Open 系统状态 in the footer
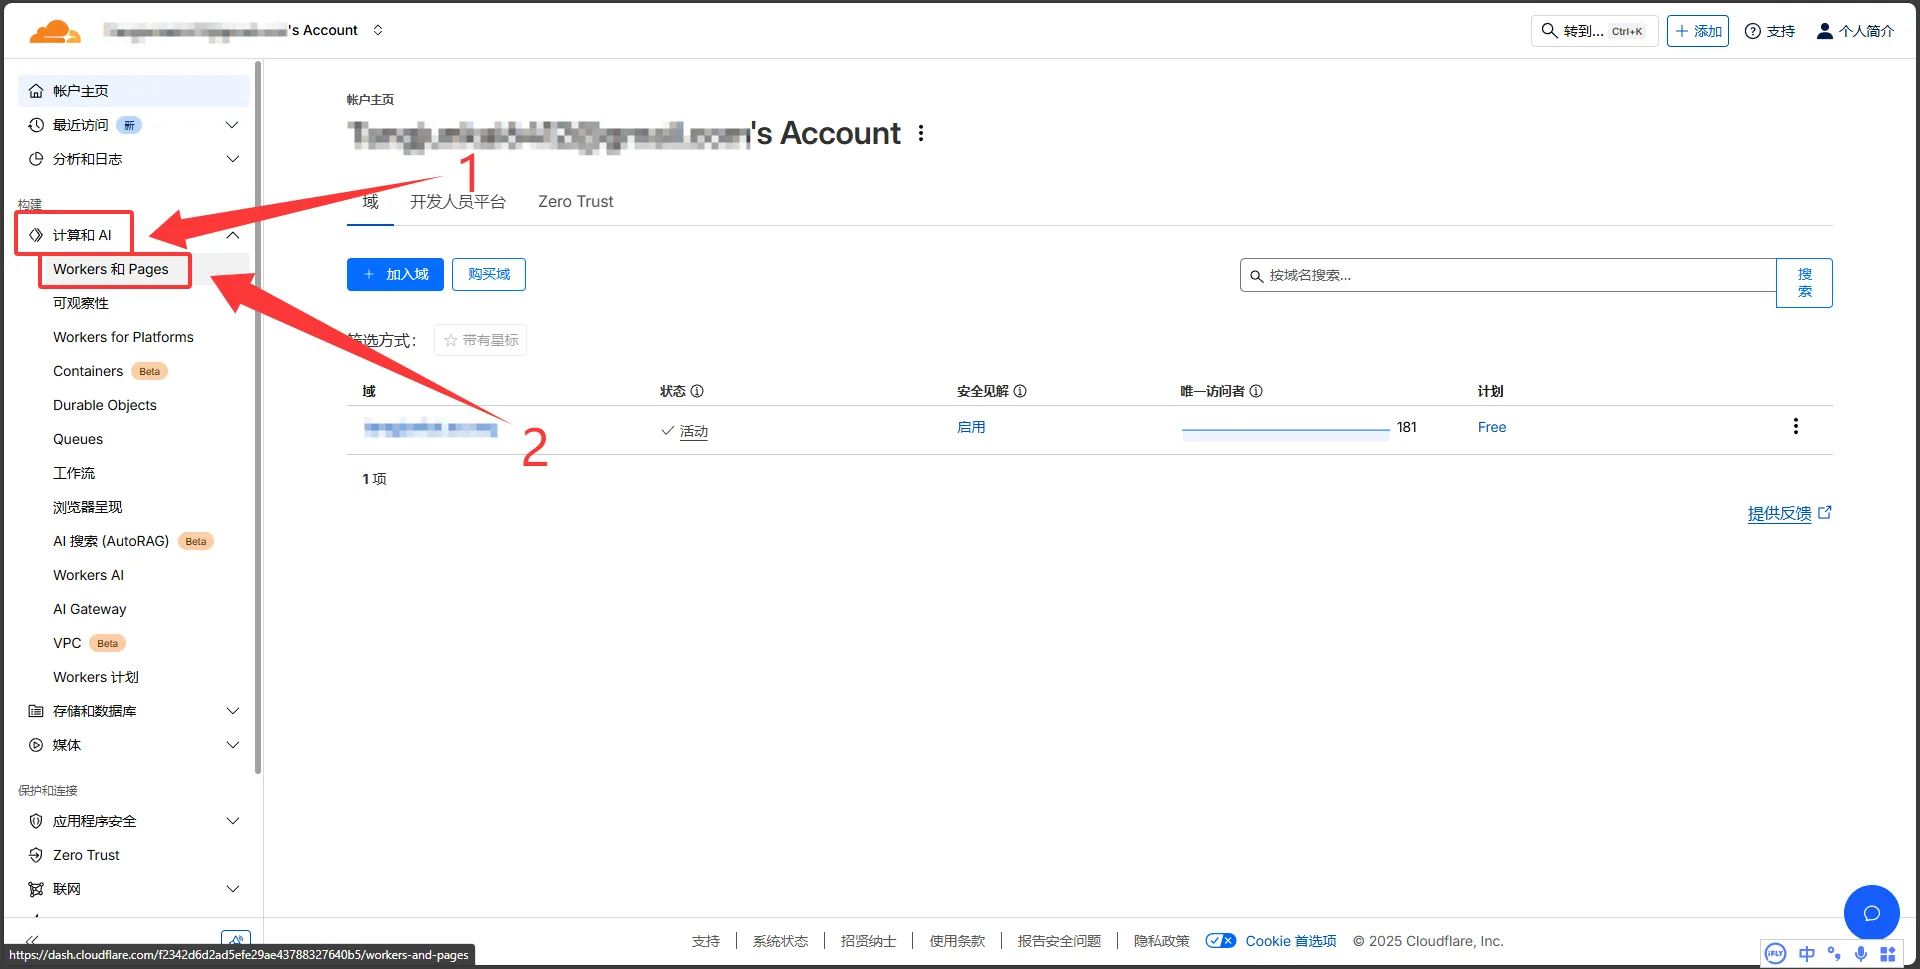This screenshot has width=1920, height=969. pyautogui.click(x=780, y=941)
